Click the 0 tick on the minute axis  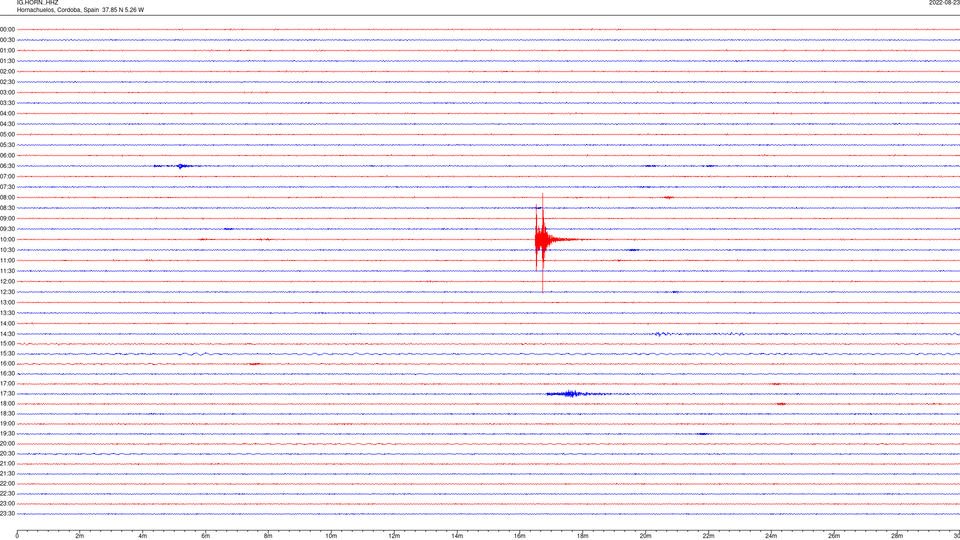coord(17,536)
